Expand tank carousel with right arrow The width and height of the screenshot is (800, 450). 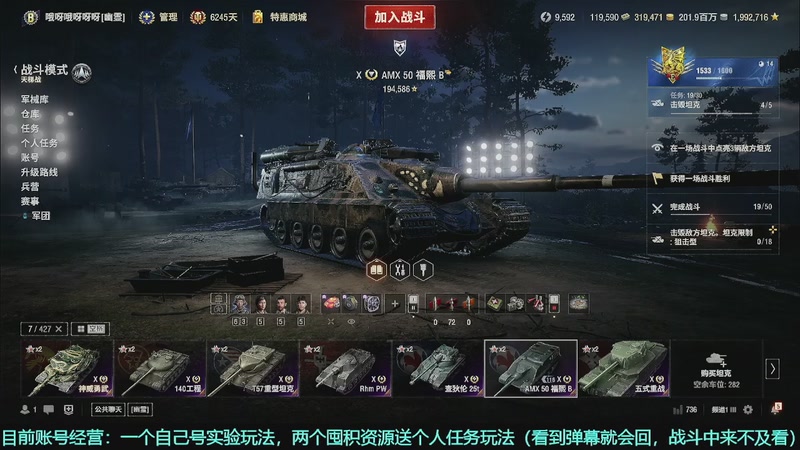point(772,369)
